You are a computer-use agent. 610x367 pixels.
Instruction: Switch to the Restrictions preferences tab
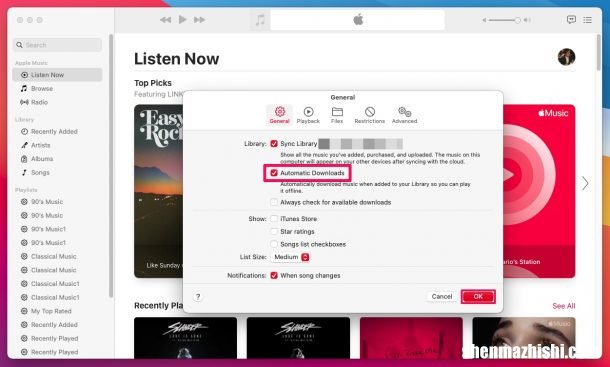click(x=370, y=115)
